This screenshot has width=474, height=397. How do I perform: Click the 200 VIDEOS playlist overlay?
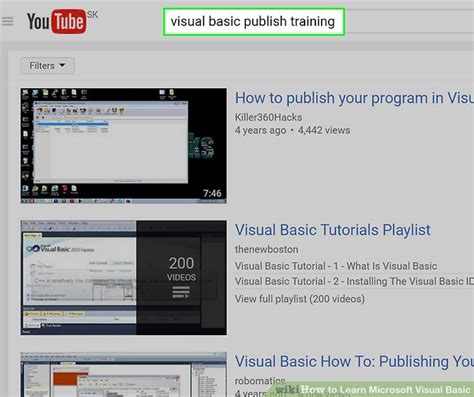[181, 277]
